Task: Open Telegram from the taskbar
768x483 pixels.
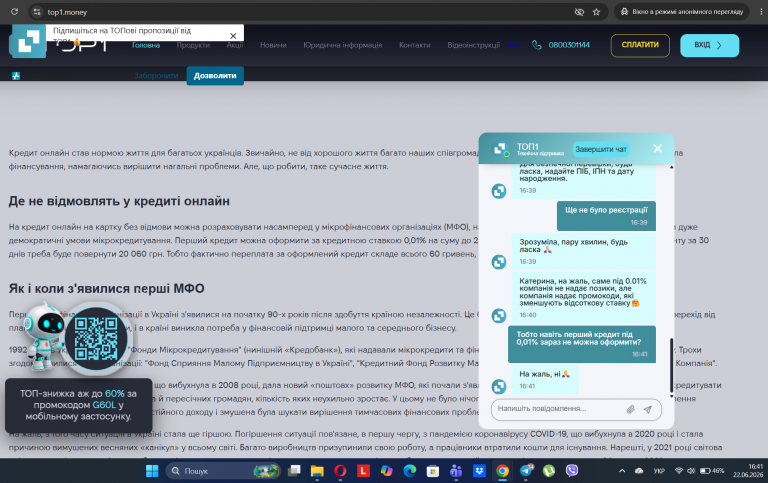Action: pos(526,471)
